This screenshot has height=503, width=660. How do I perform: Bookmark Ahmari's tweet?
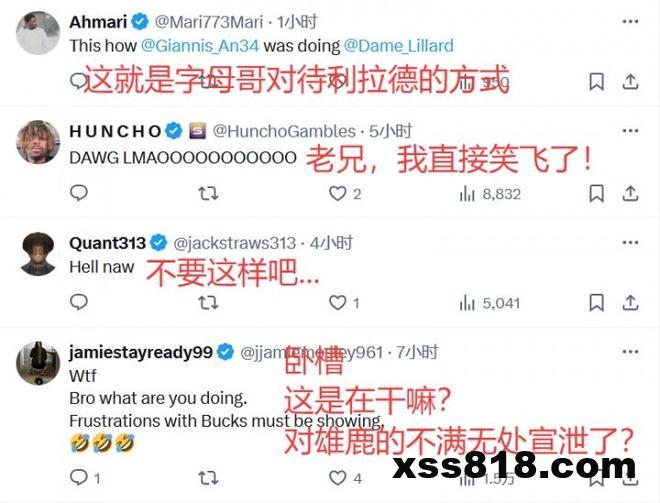(596, 82)
